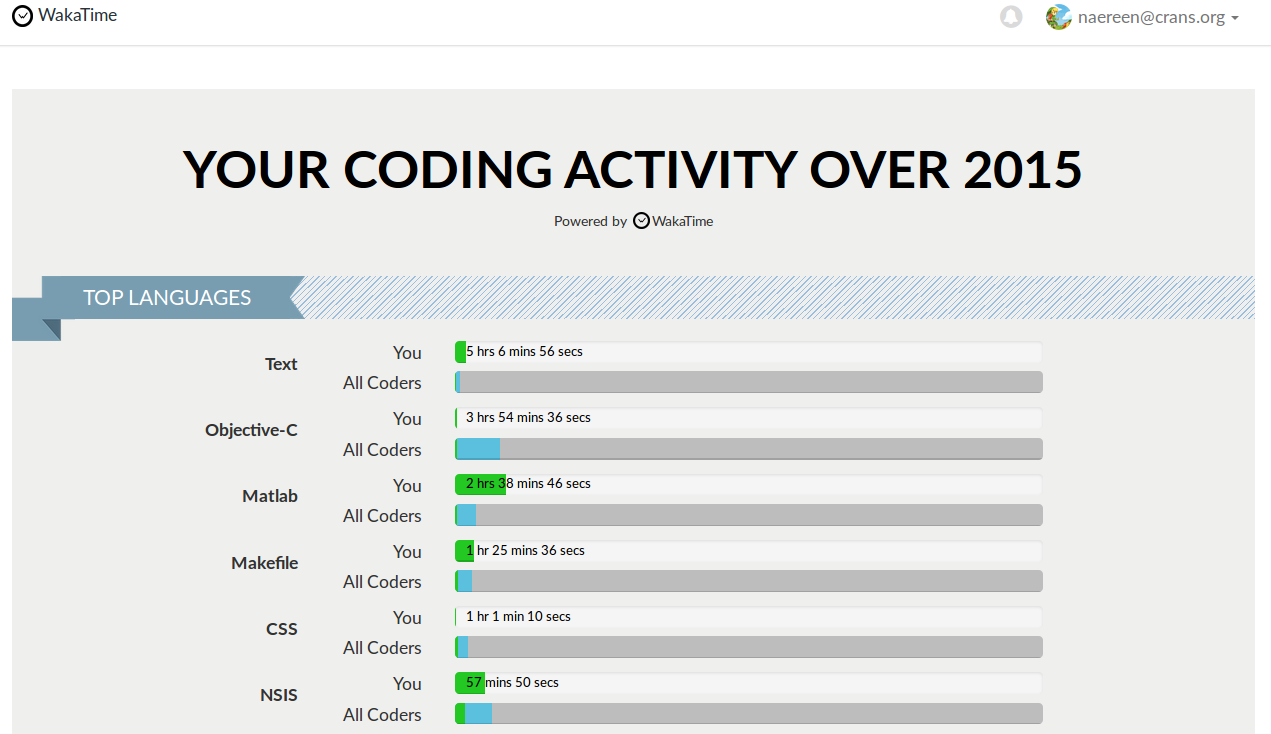This screenshot has height=734, width=1271.
Task: Select the Objective-C language label
Action: 251,430
